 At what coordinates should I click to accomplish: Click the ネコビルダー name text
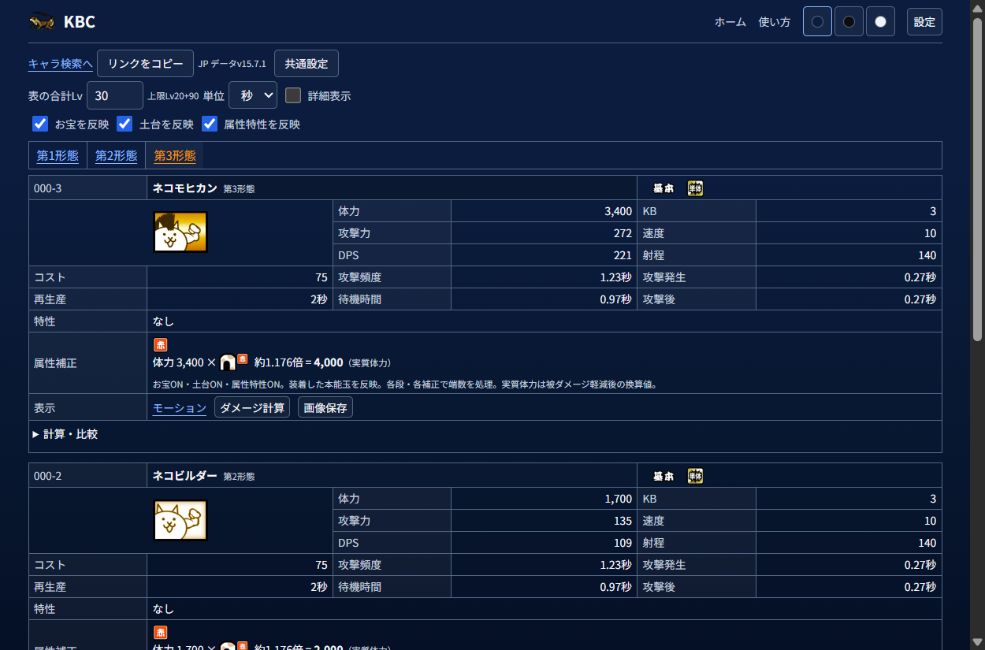(185, 475)
